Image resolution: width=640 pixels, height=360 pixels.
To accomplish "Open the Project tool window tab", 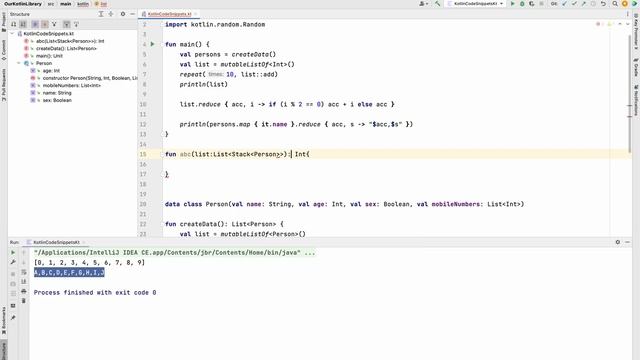I will pos(4,22).
